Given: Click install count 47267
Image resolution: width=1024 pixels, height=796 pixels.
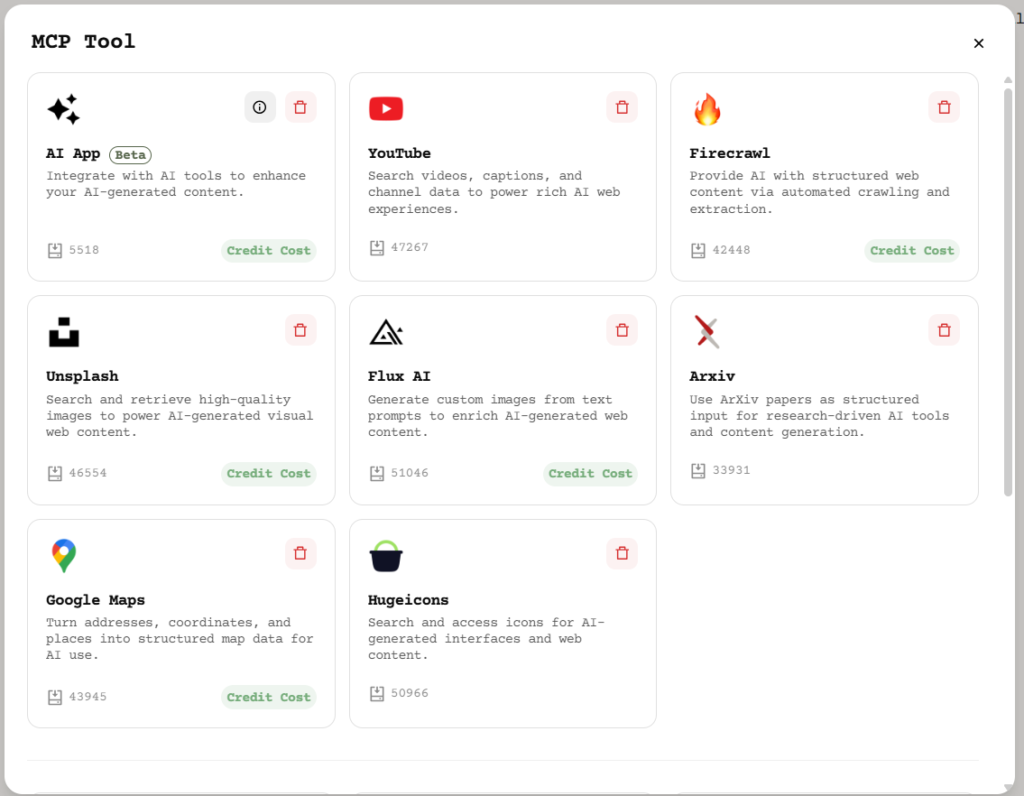Looking at the screenshot, I should 409,247.
